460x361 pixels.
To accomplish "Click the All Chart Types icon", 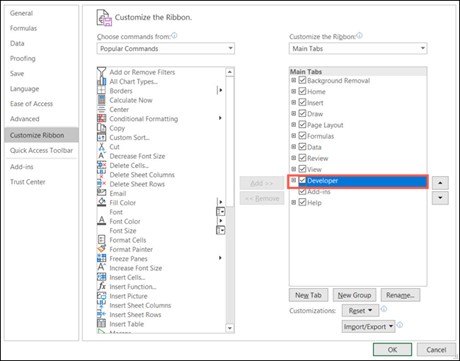I will click(x=101, y=81).
